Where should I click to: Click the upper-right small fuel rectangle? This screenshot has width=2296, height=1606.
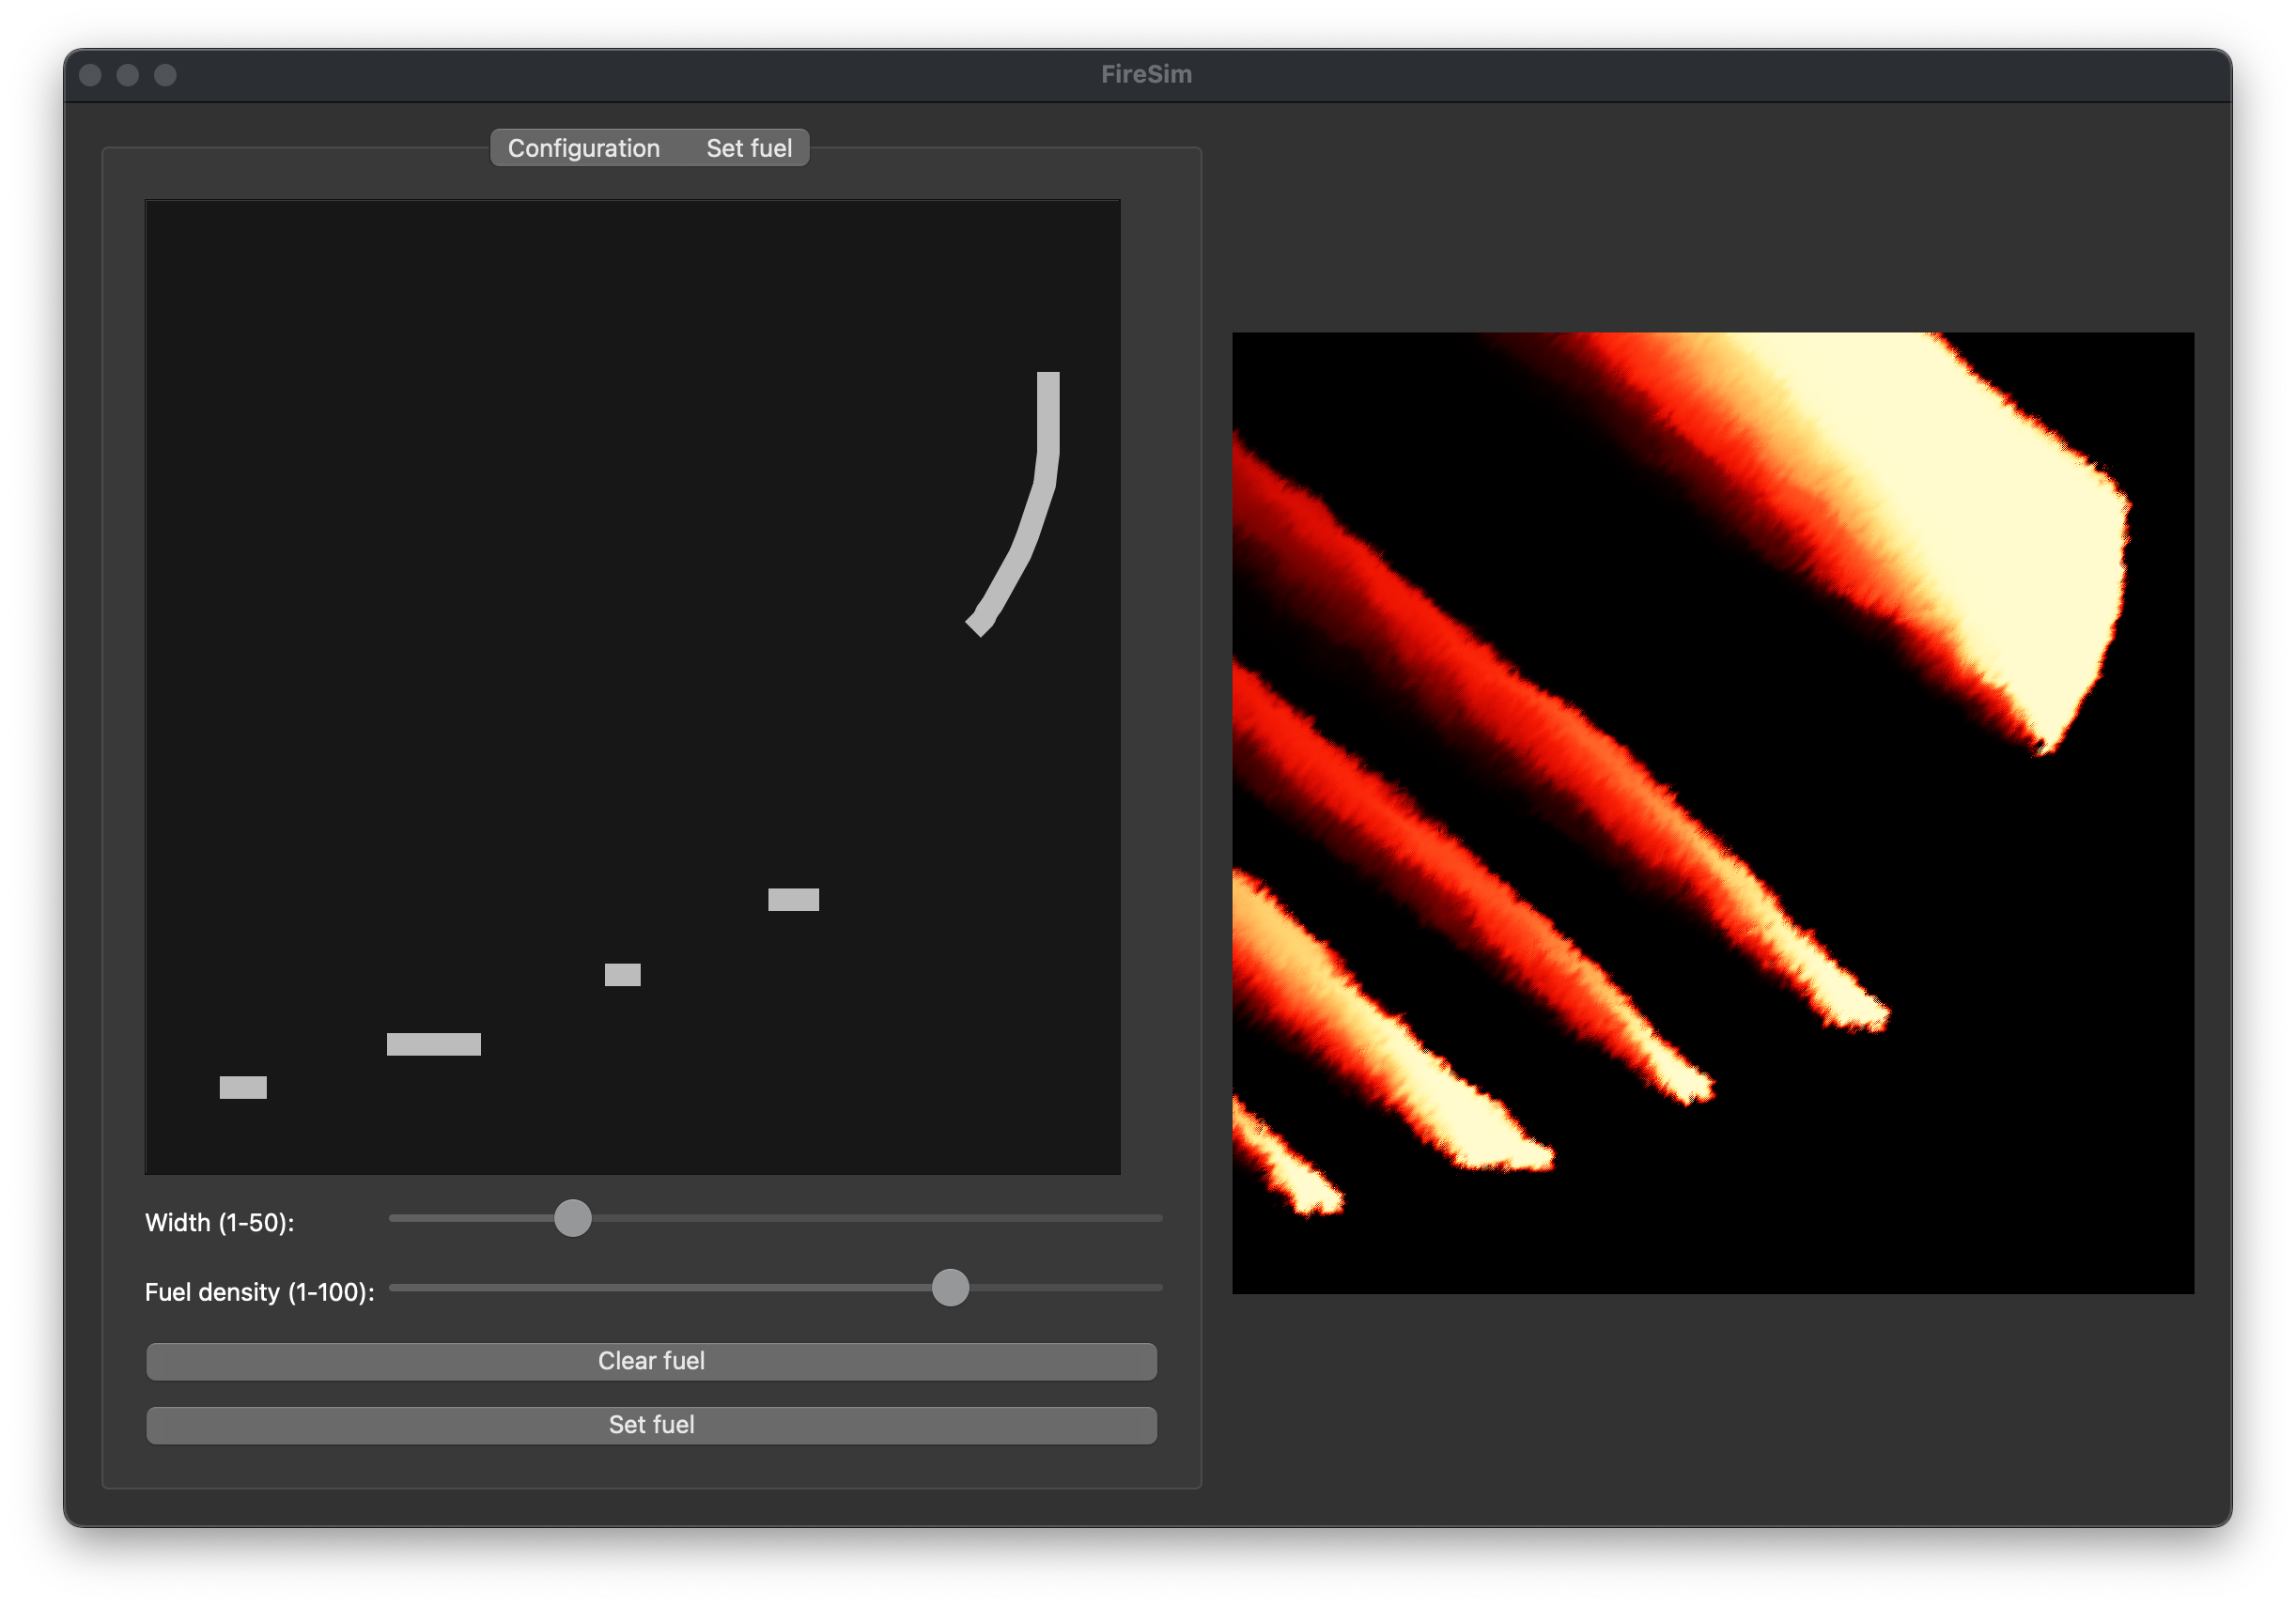[x=793, y=899]
